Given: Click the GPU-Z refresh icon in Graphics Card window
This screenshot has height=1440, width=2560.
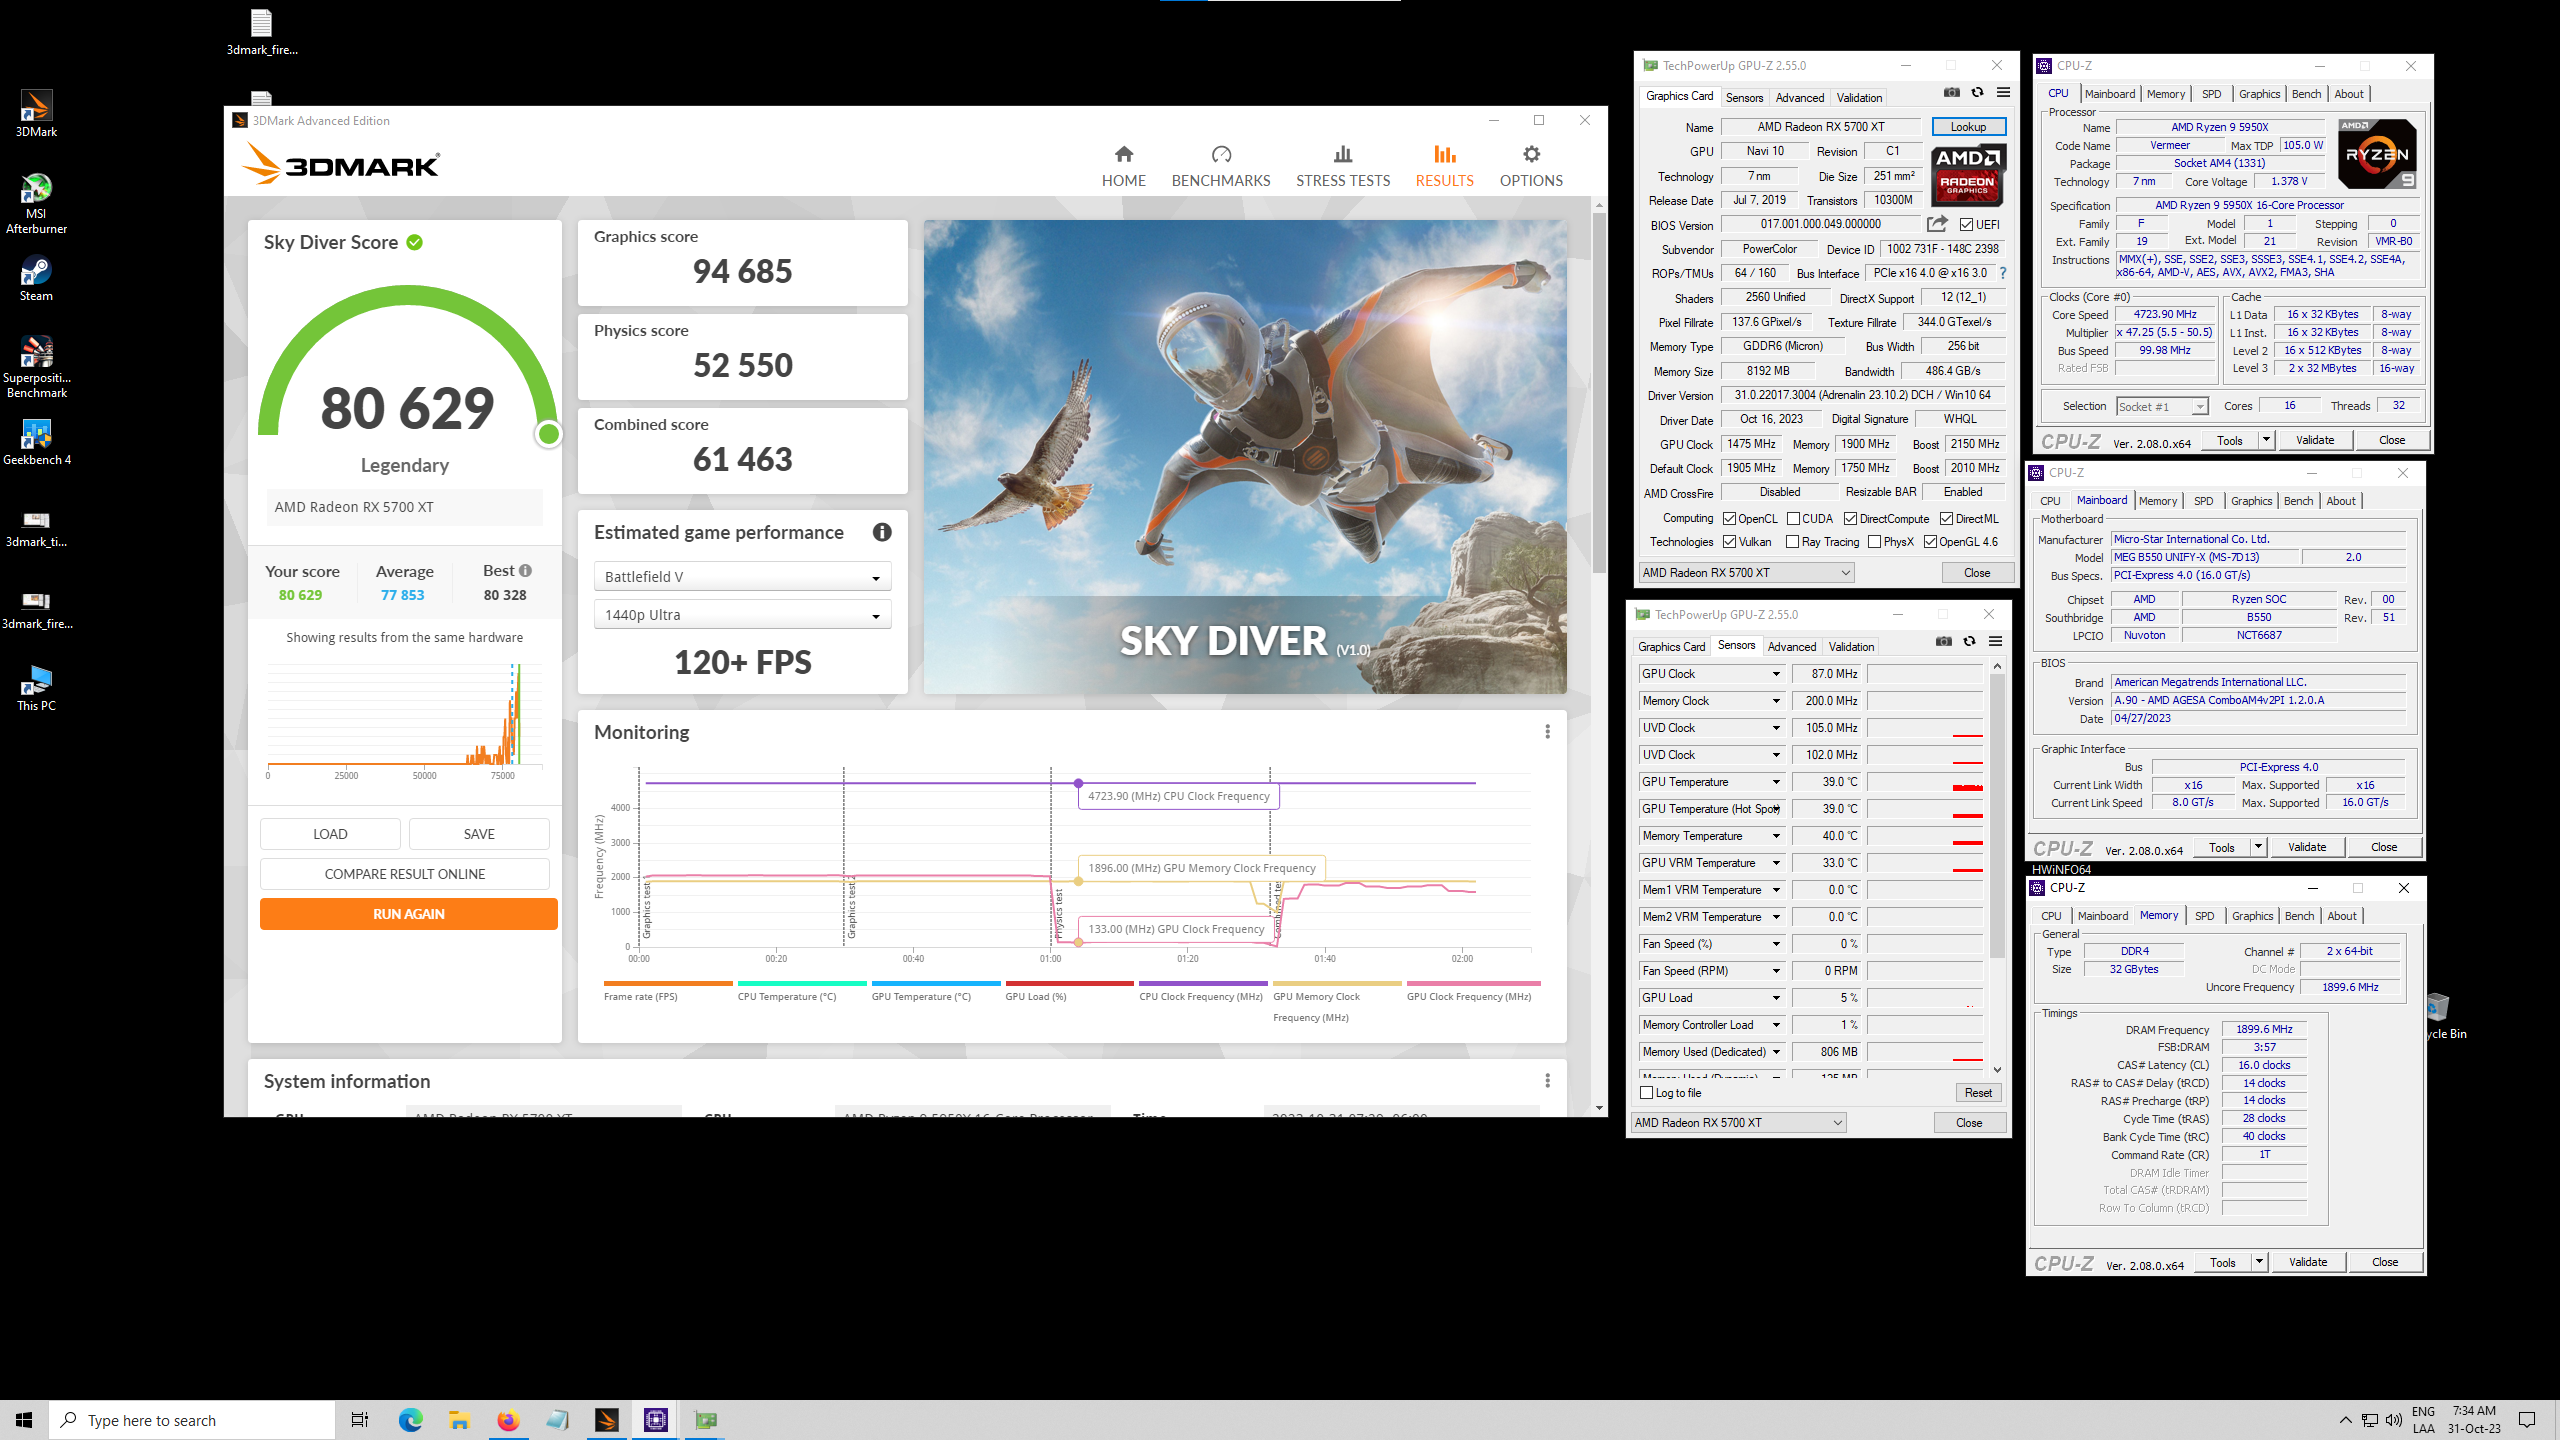Looking at the screenshot, I should click(1977, 93).
